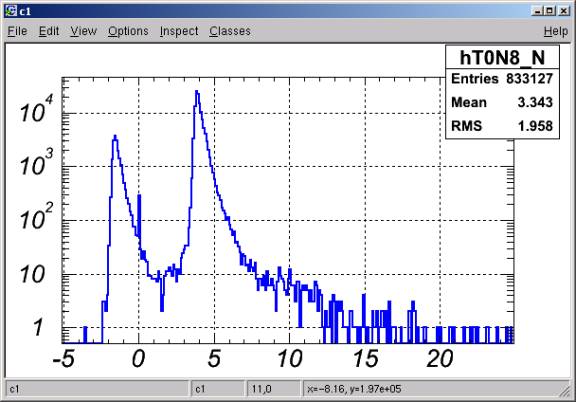
Task: Open the Help menu
Action: [556, 31]
